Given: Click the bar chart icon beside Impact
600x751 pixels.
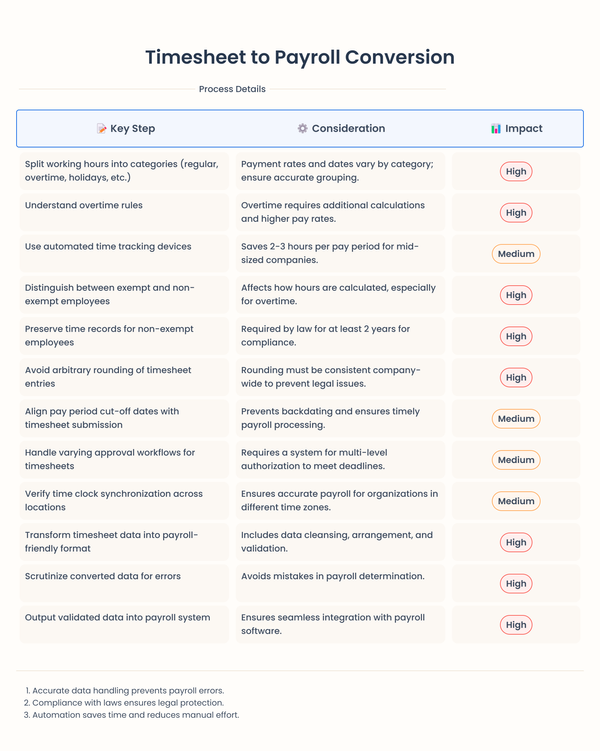Looking at the screenshot, I should (x=496, y=128).
